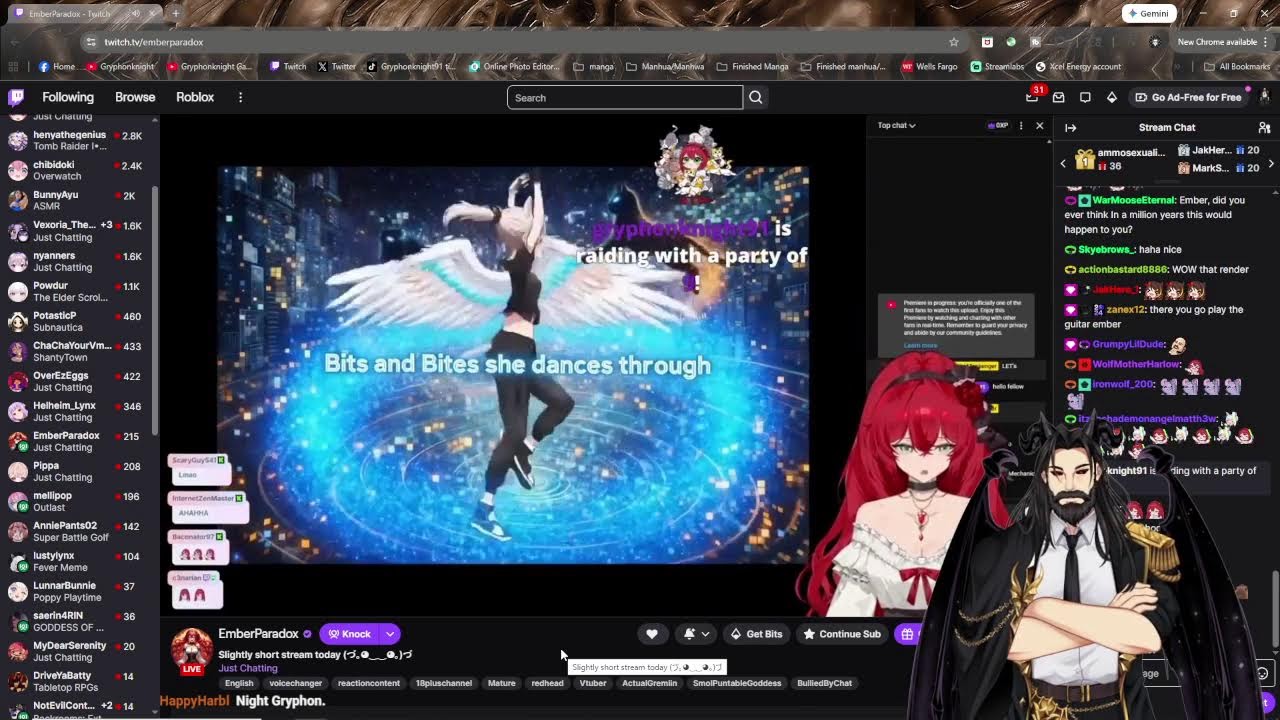
Task: Open Powdur channel in sidebar
Action: click(78, 291)
